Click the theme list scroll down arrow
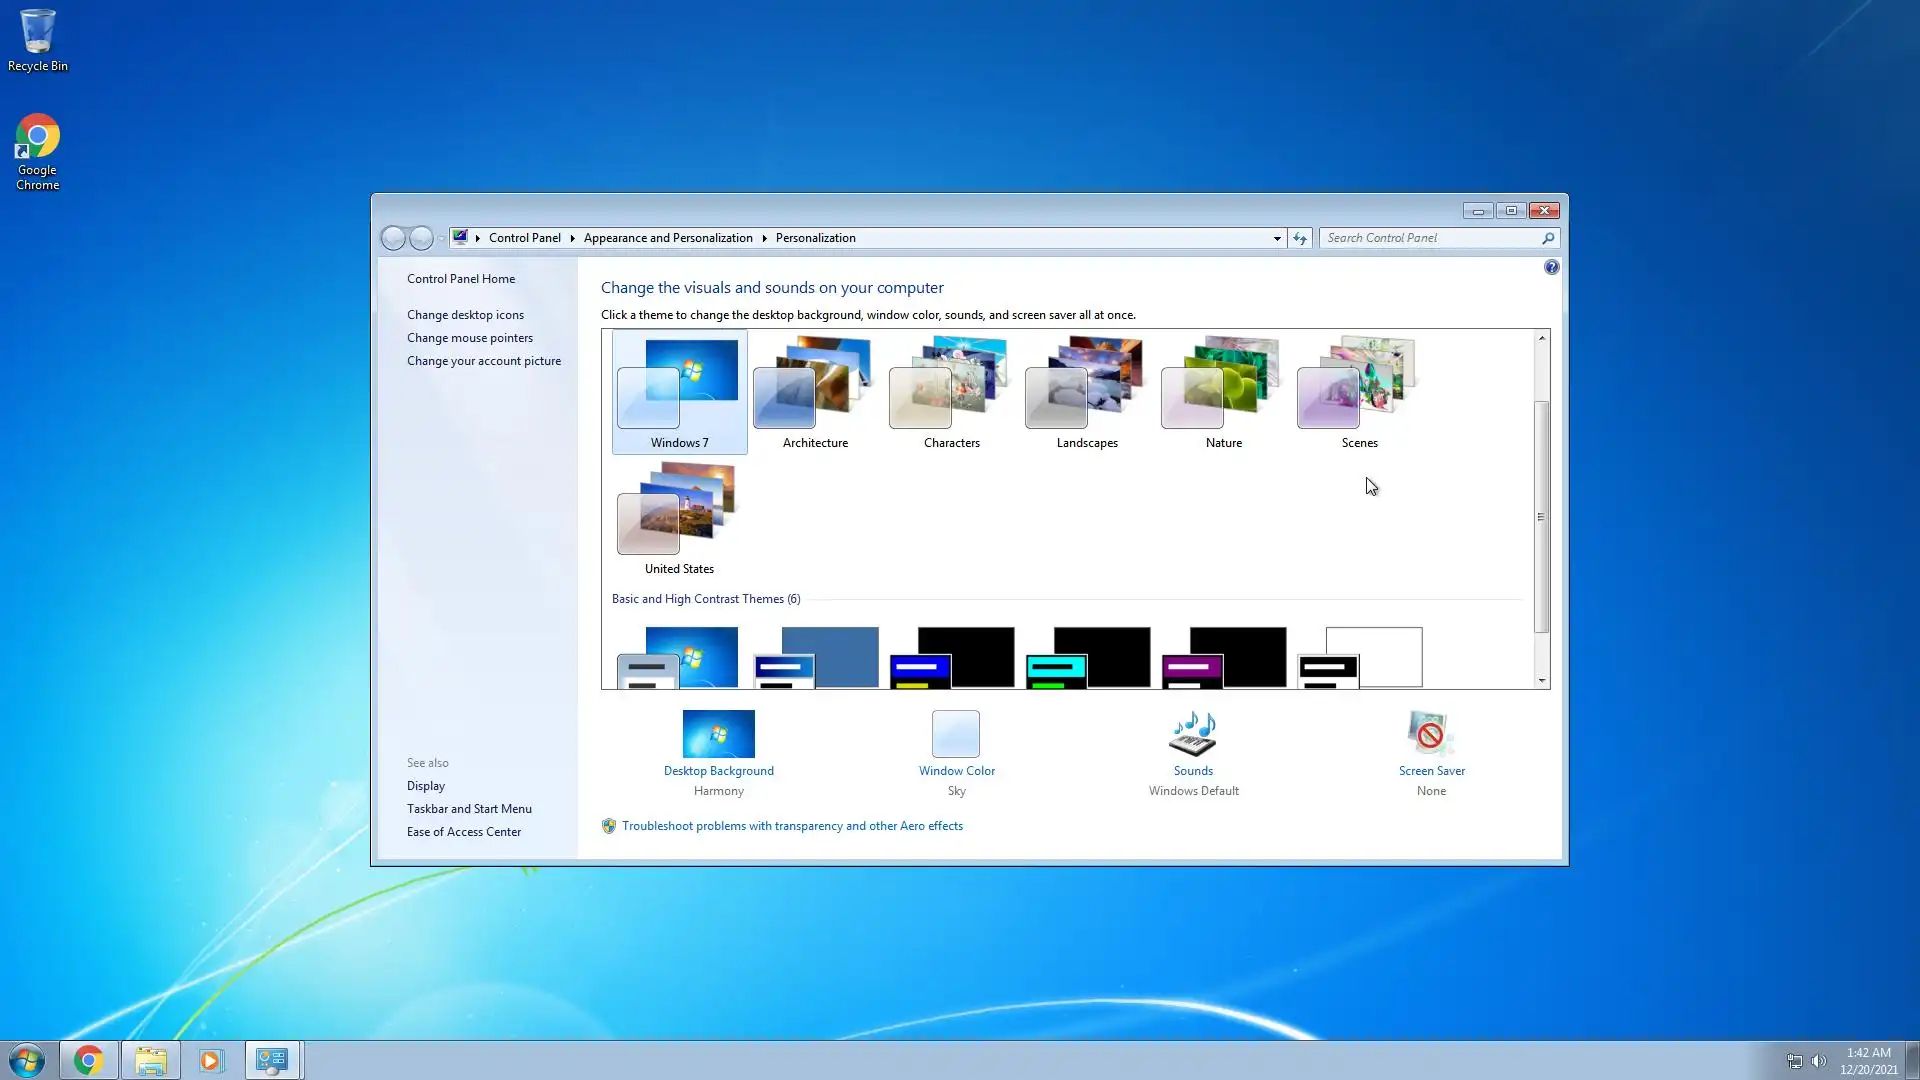This screenshot has height=1080, width=1920. coord(1542,680)
